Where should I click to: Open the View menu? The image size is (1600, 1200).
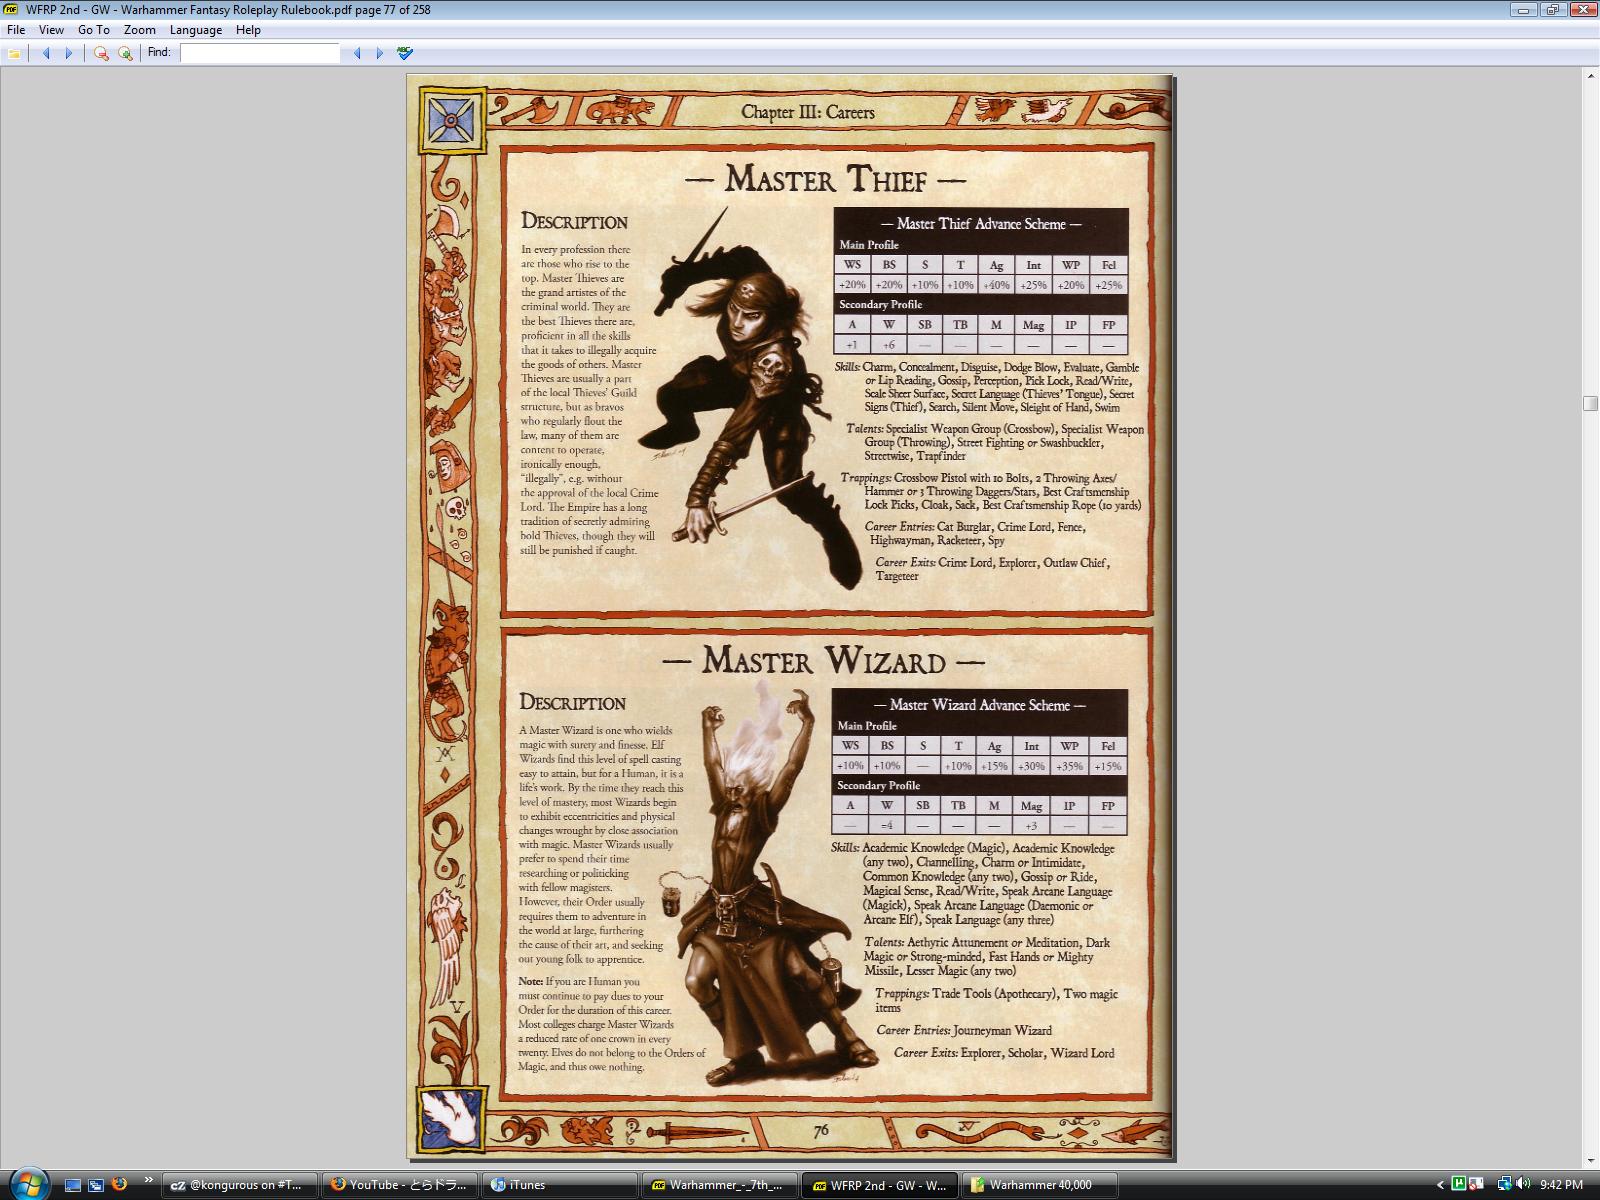(x=51, y=30)
